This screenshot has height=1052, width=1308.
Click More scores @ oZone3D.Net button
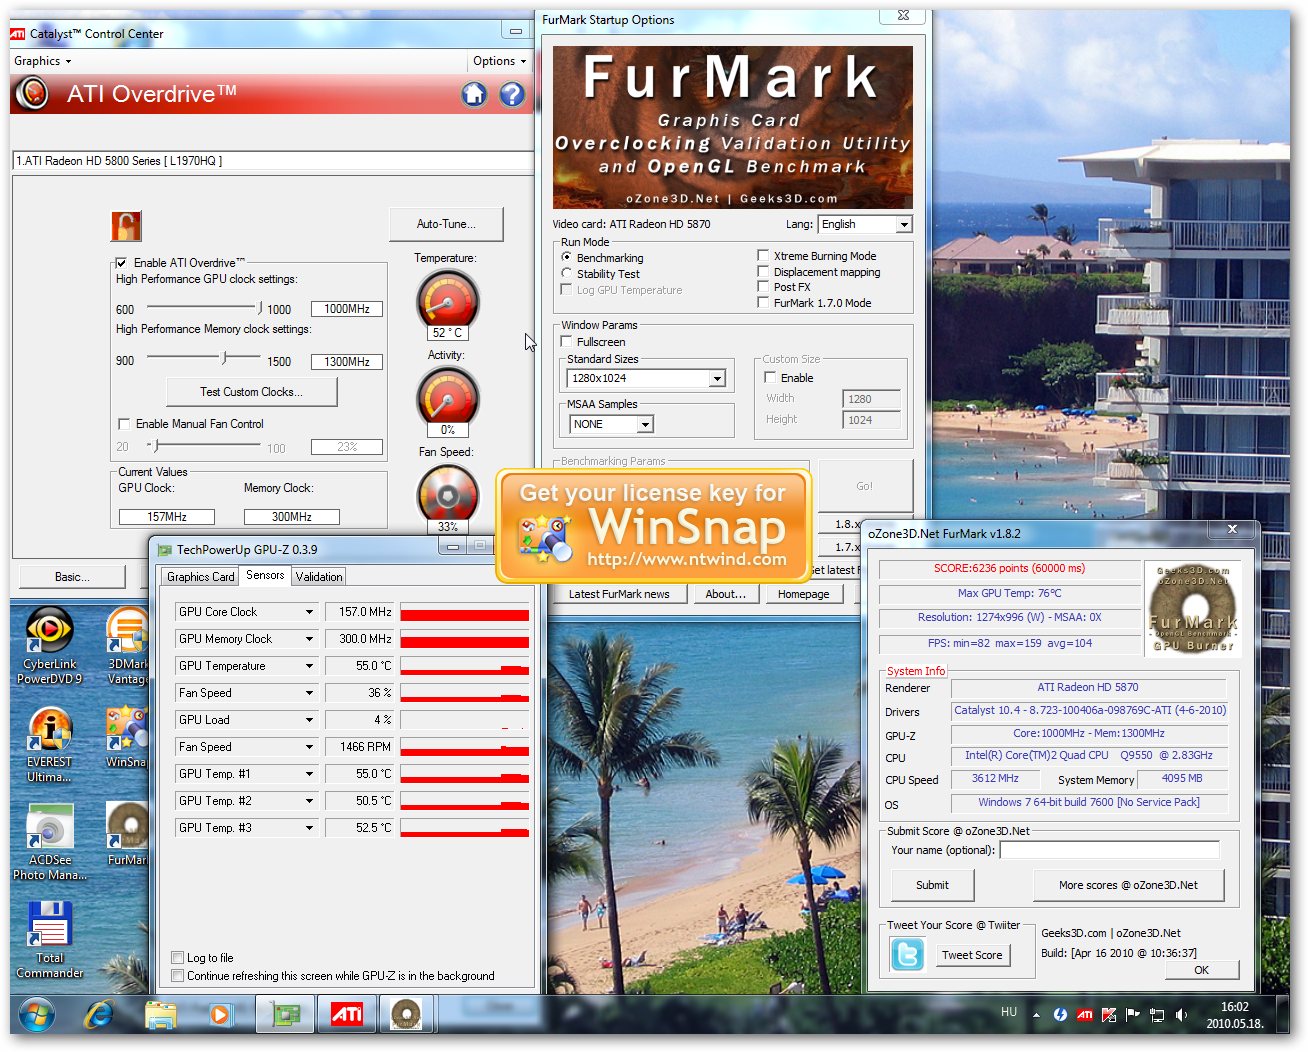tap(1128, 885)
